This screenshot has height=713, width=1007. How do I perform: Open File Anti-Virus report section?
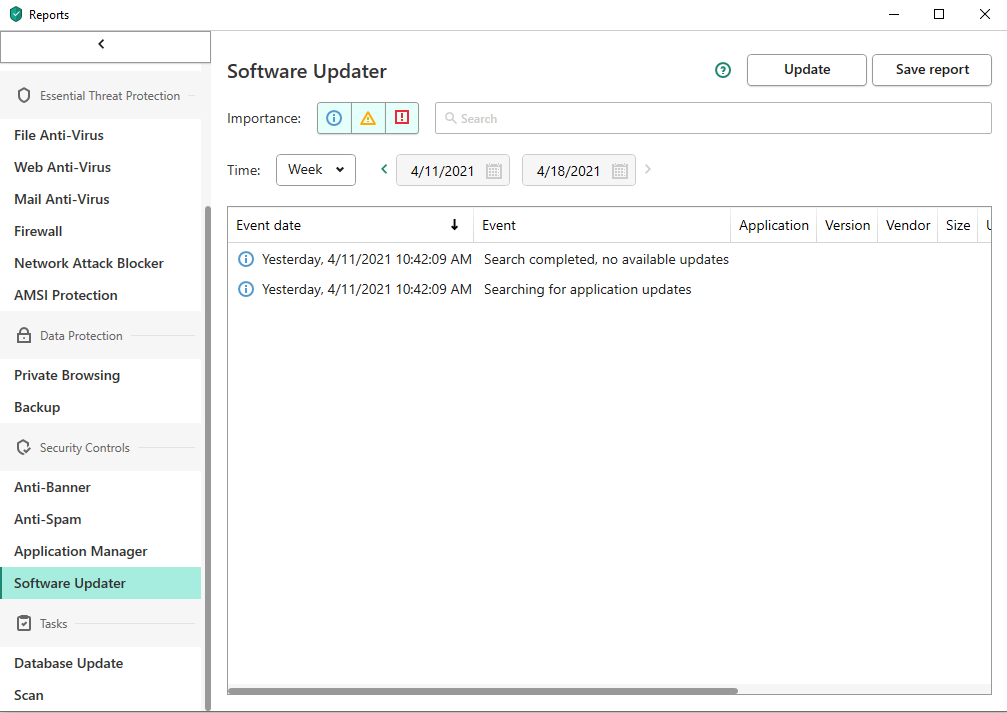coord(59,135)
